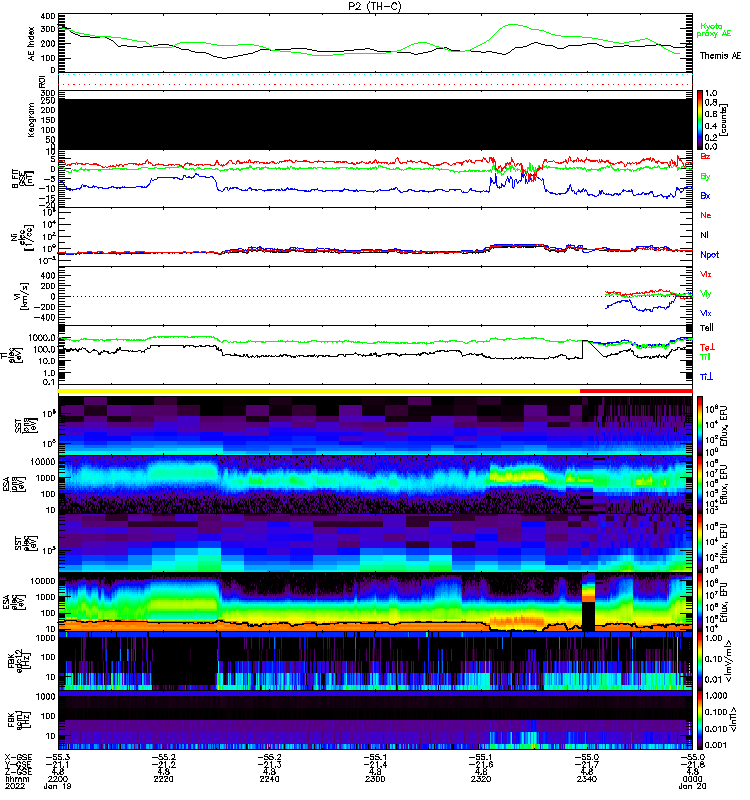750x800 pixels.
Task: Click the FBK electric field mV/m color bar
Action: pos(700,662)
